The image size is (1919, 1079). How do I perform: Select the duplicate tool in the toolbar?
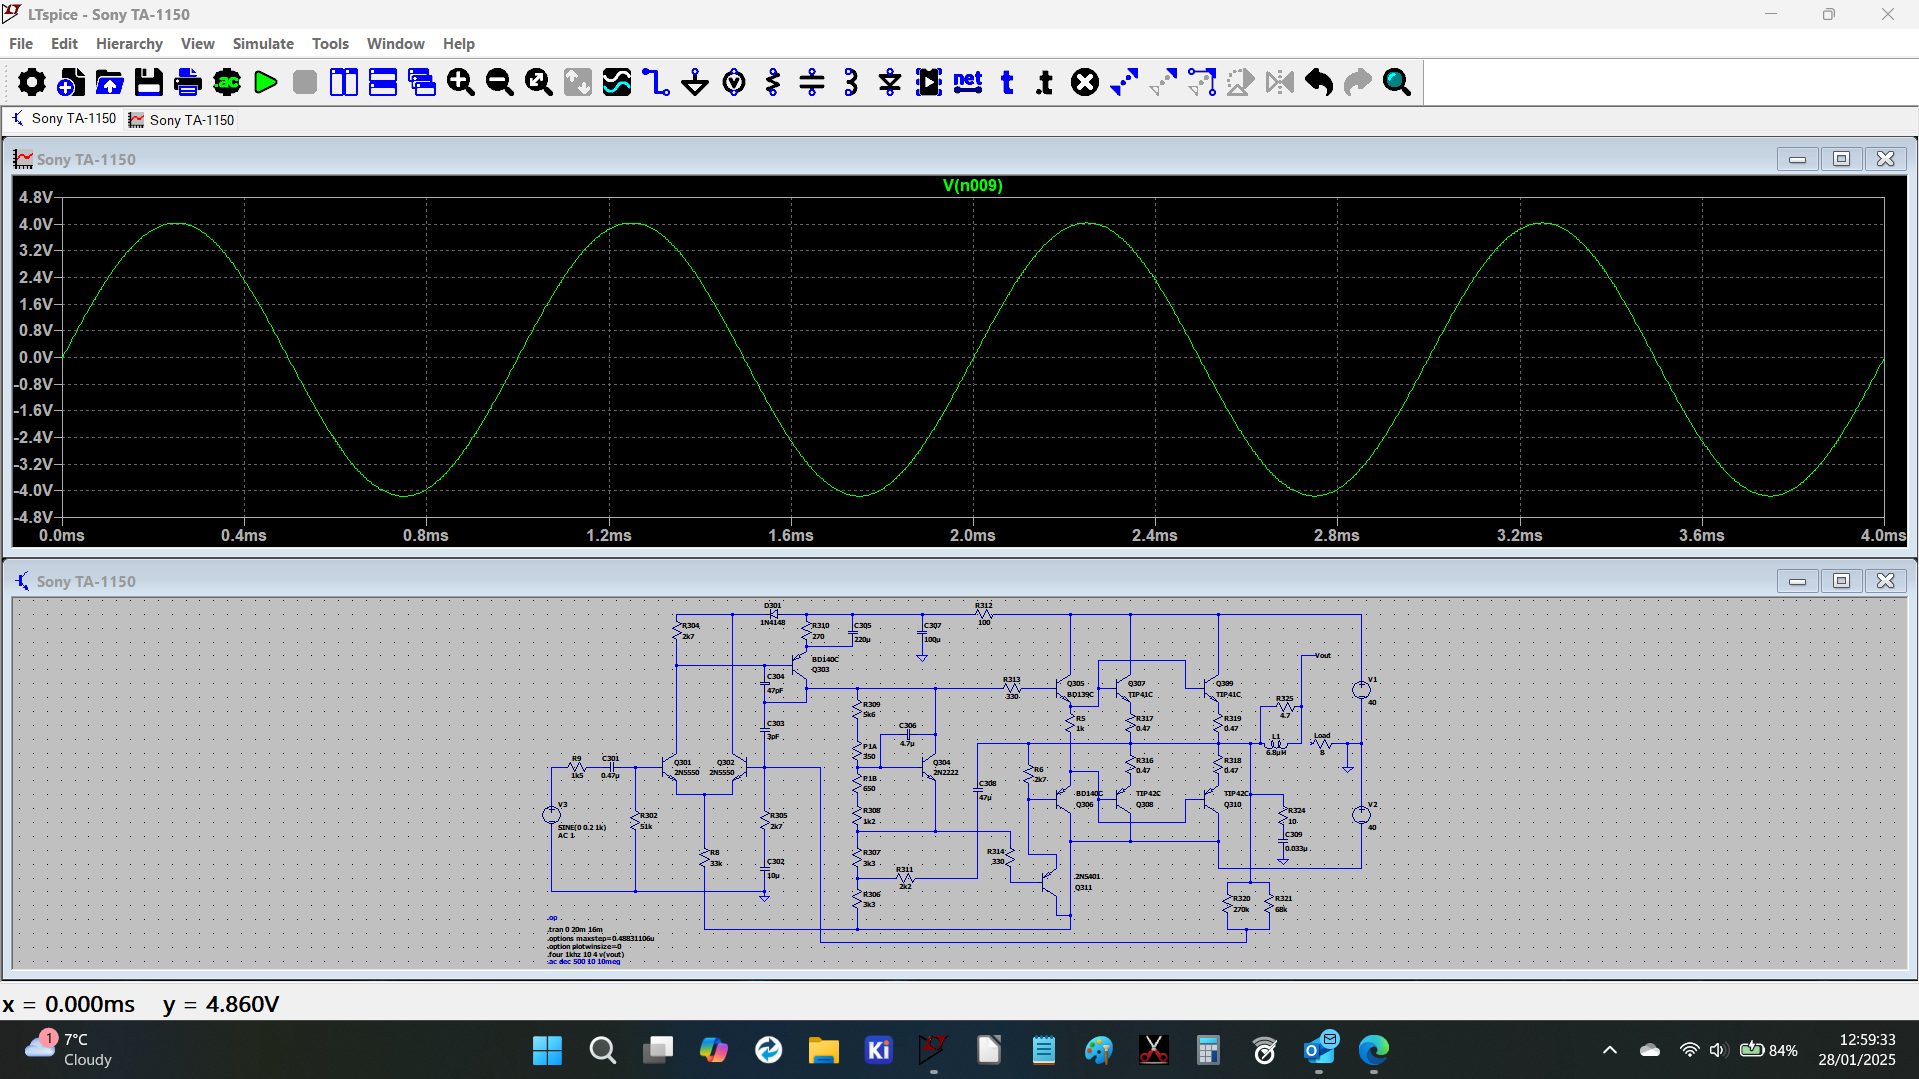(1124, 82)
